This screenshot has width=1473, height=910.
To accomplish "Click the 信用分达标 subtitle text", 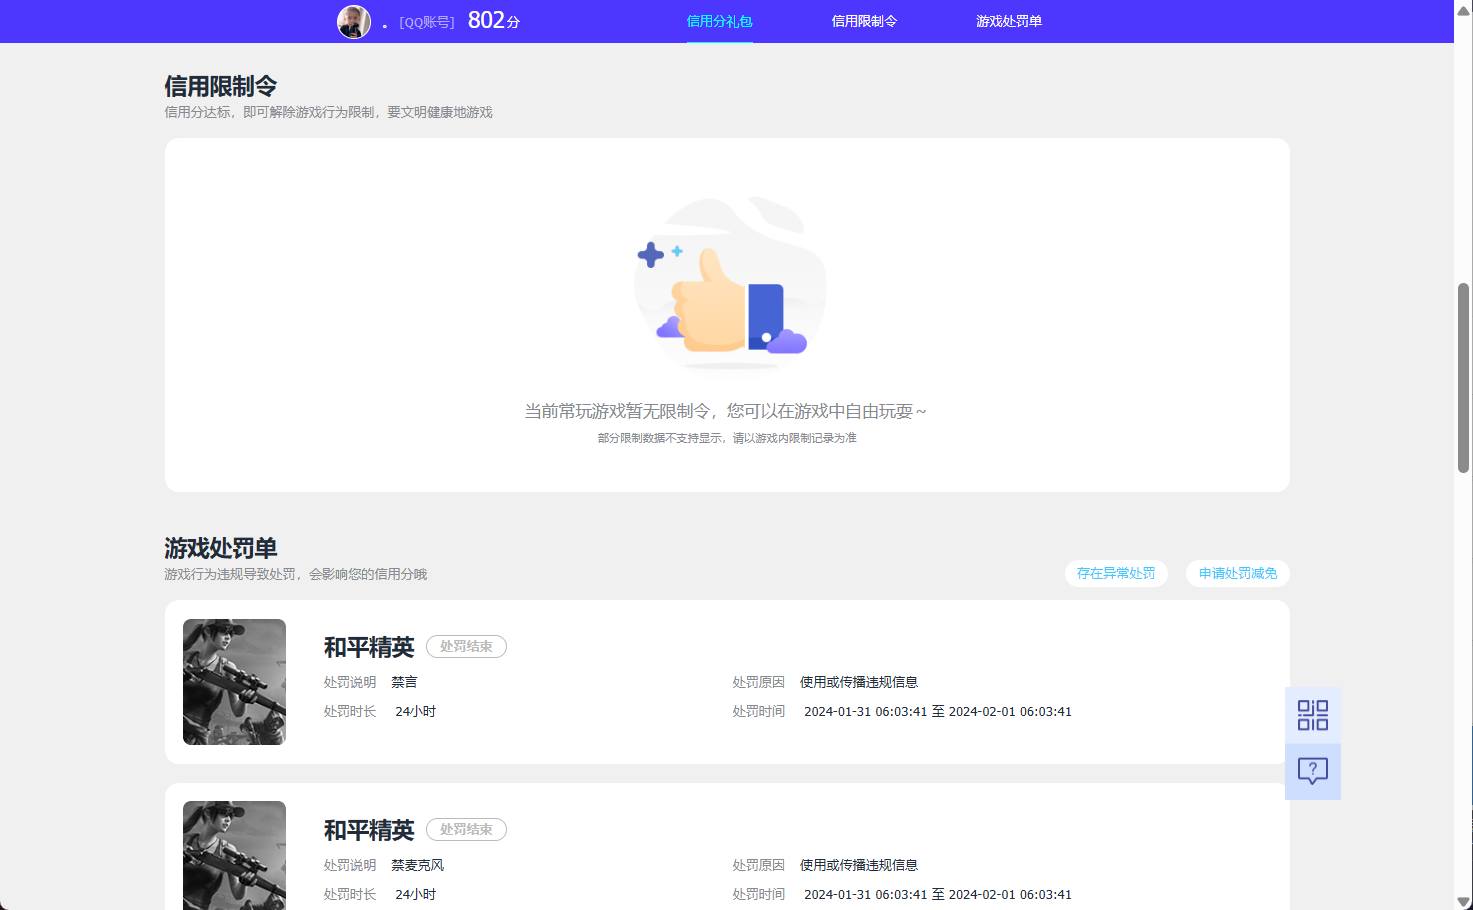I will (329, 112).
